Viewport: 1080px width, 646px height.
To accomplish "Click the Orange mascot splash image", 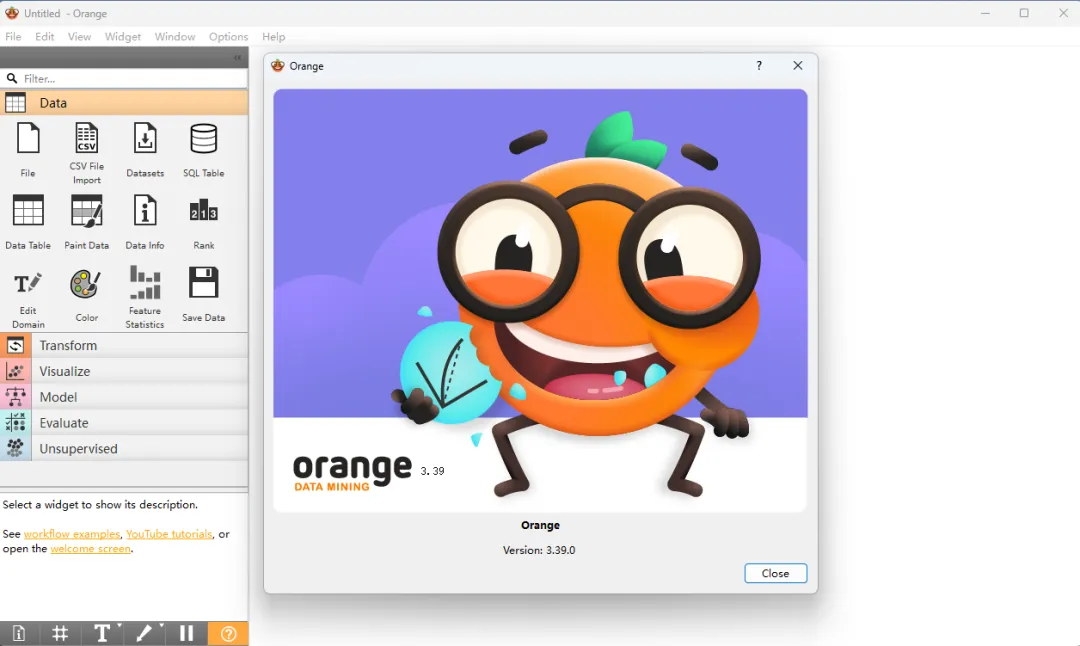I will (x=540, y=300).
